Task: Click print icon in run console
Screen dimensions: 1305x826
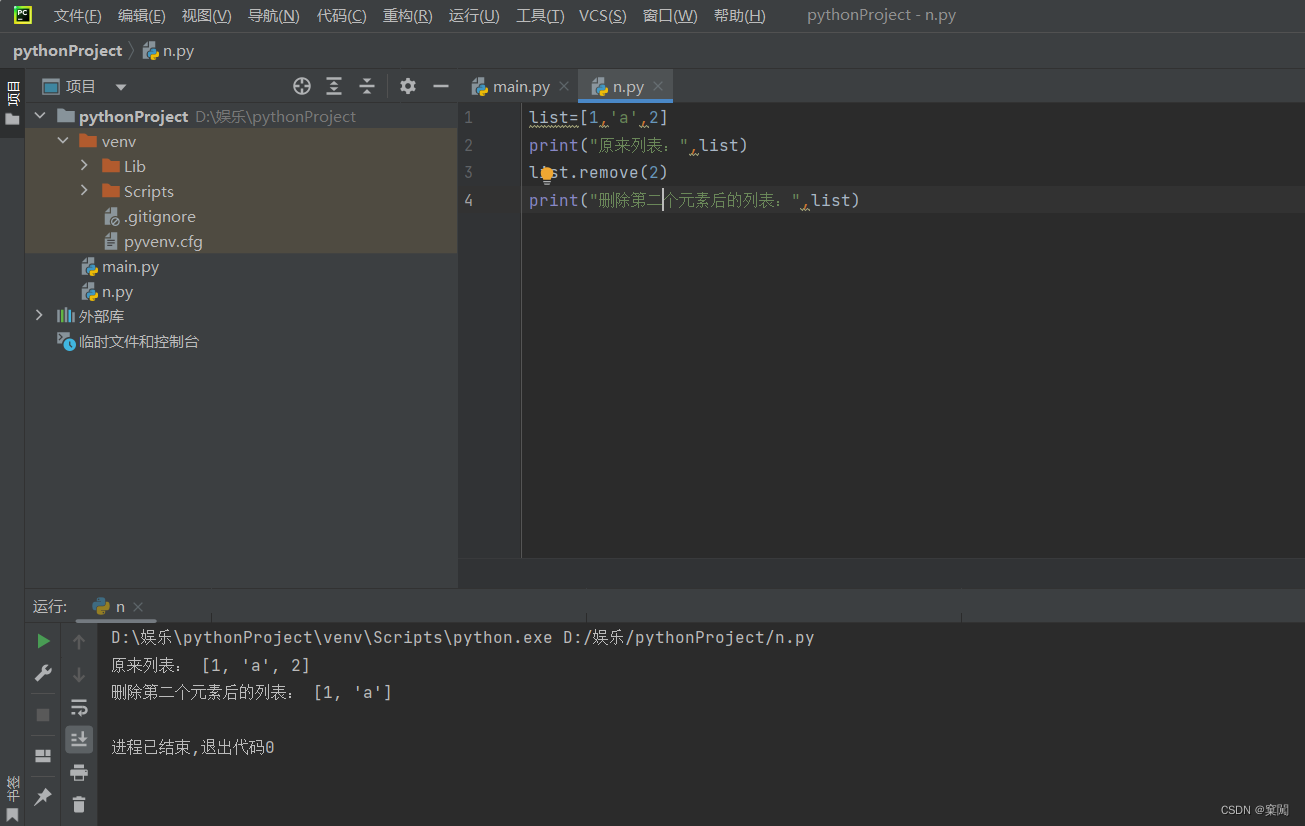Action: [79, 772]
